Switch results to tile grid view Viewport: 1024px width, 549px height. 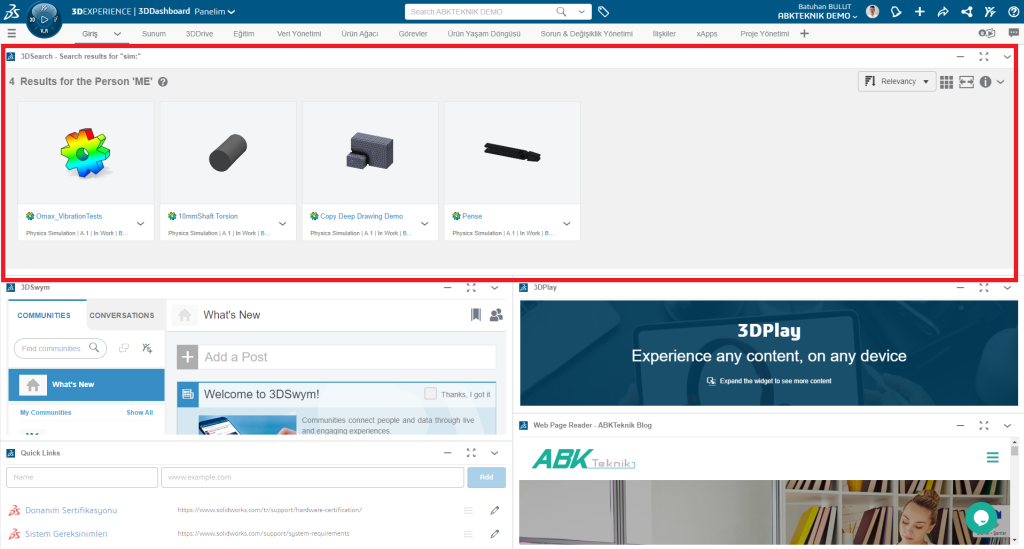click(946, 82)
